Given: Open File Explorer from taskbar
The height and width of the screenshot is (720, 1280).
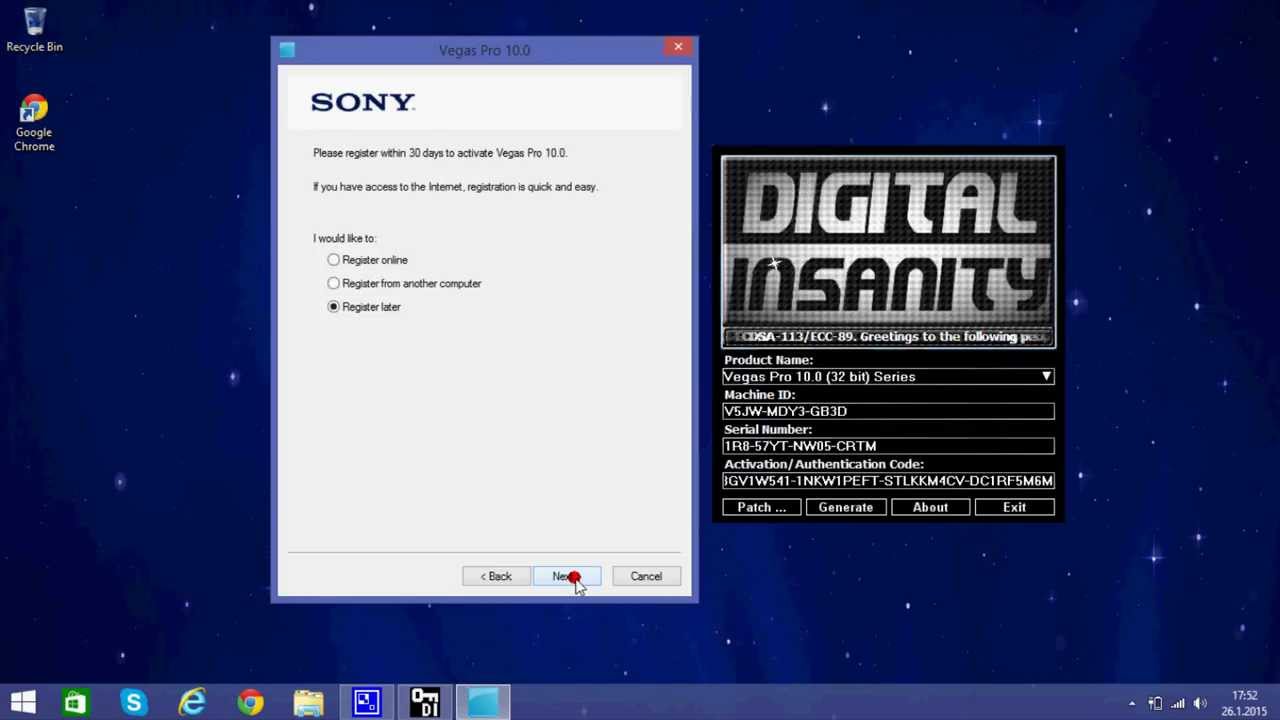Looking at the screenshot, I should [x=308, y=702].
